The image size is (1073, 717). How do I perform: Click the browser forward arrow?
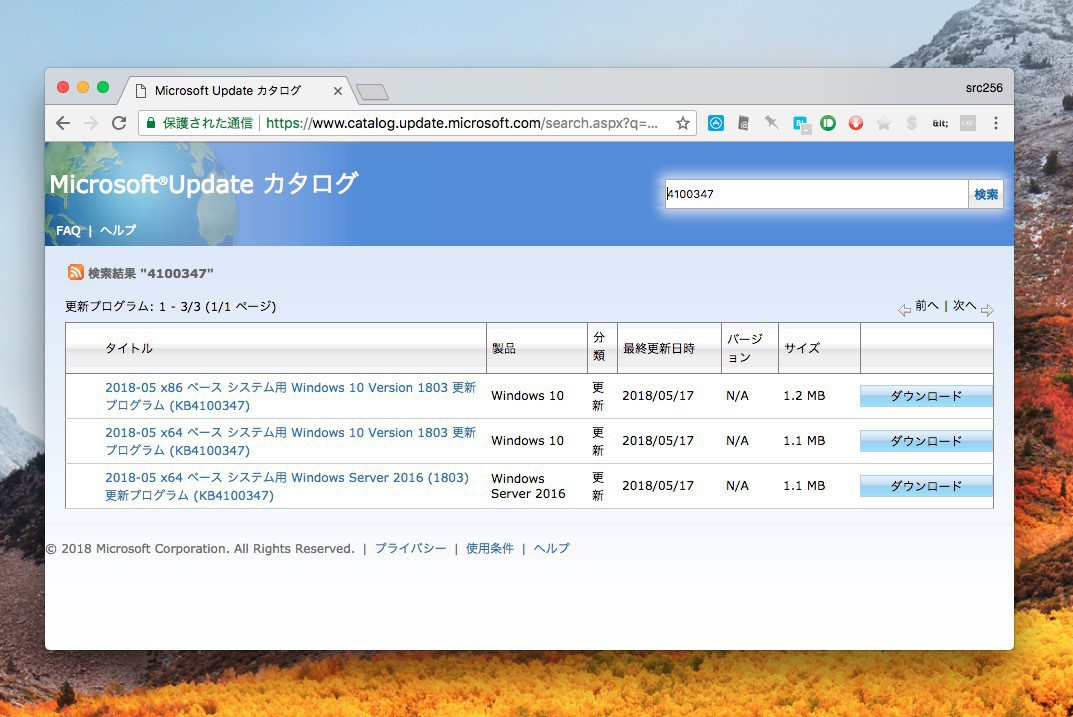(91, 123)
